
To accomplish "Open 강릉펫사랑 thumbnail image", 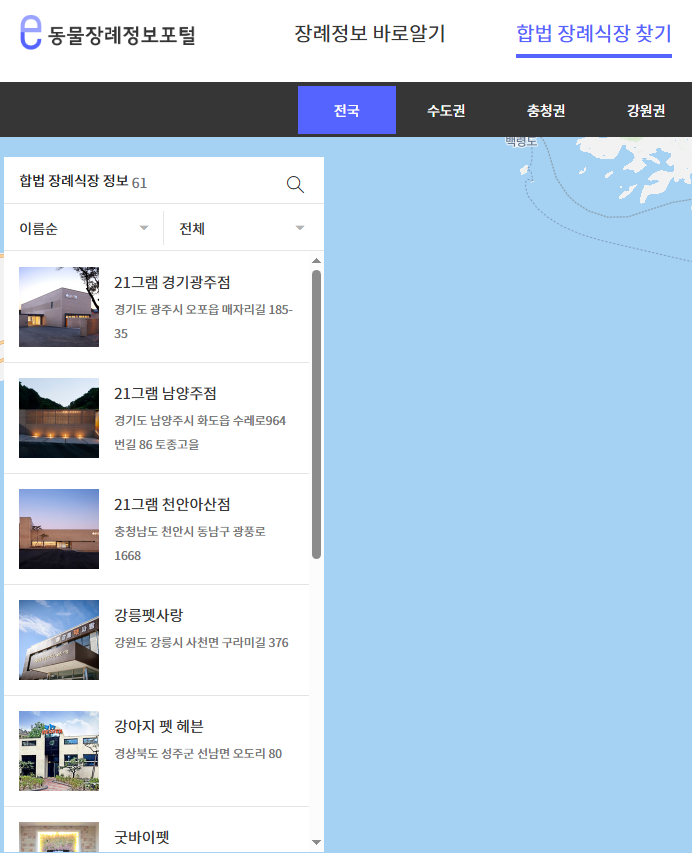I will (59, 640).
